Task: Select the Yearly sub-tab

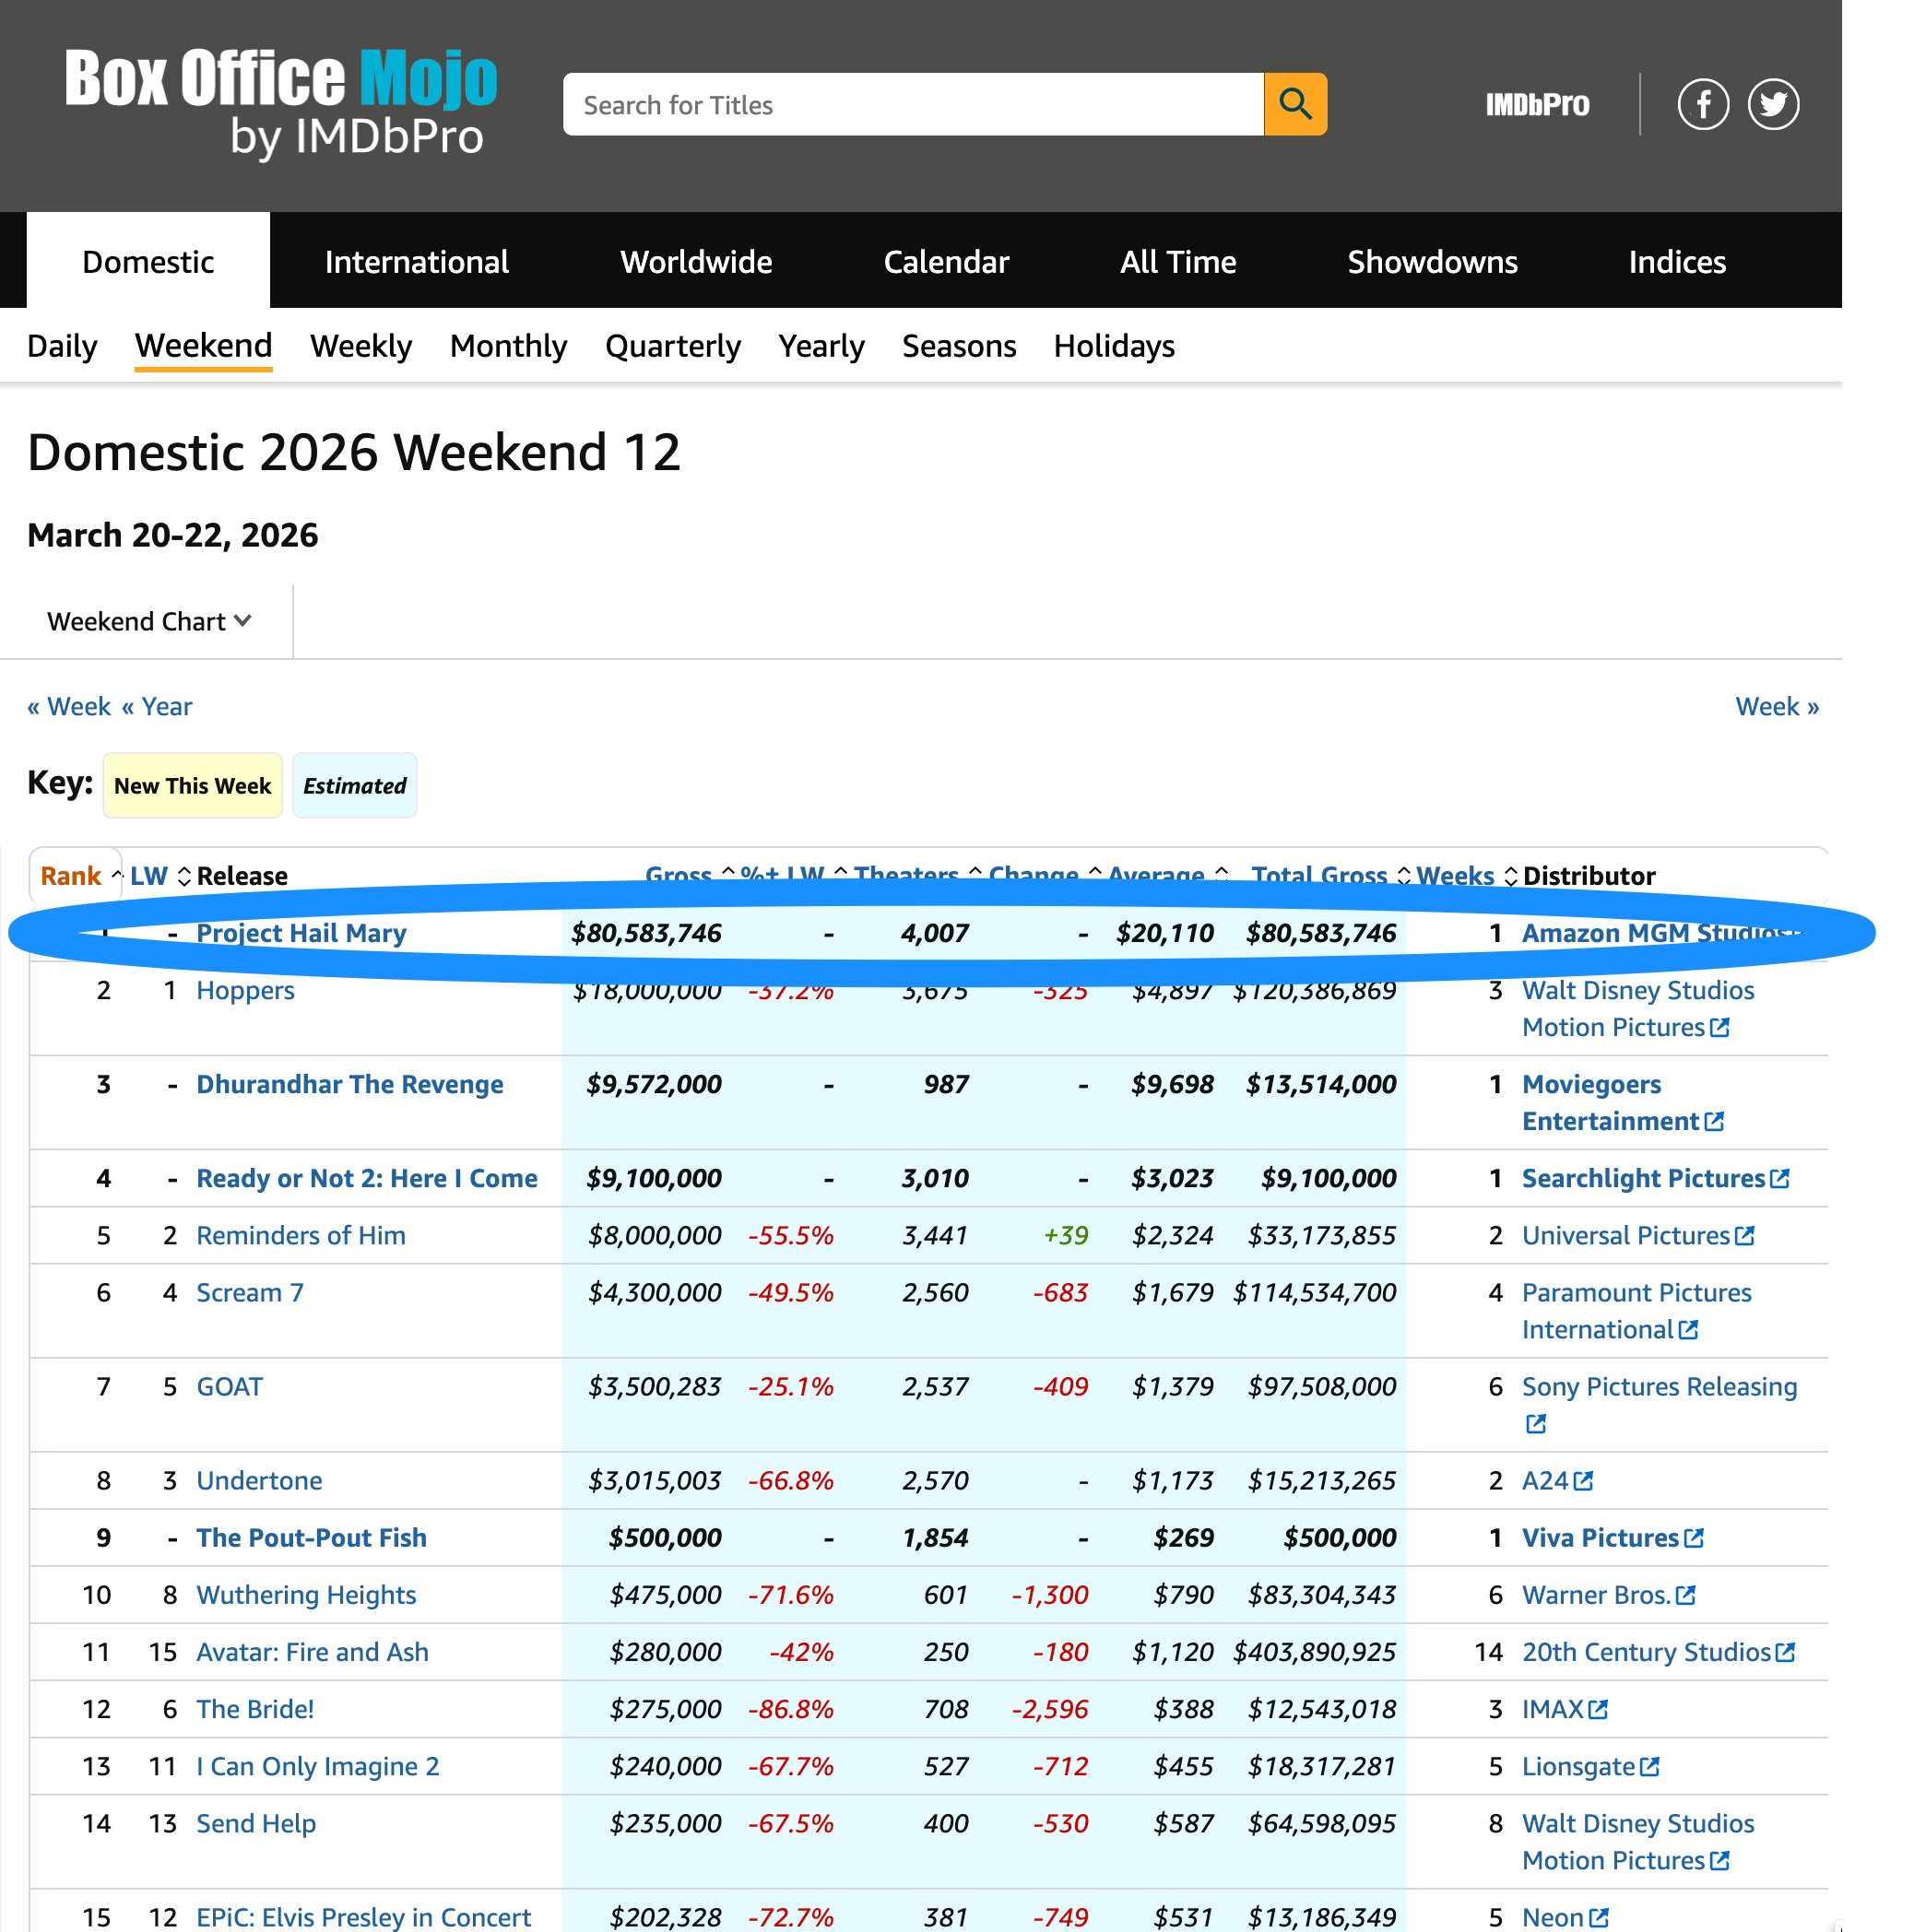Action: click(821, 346)
